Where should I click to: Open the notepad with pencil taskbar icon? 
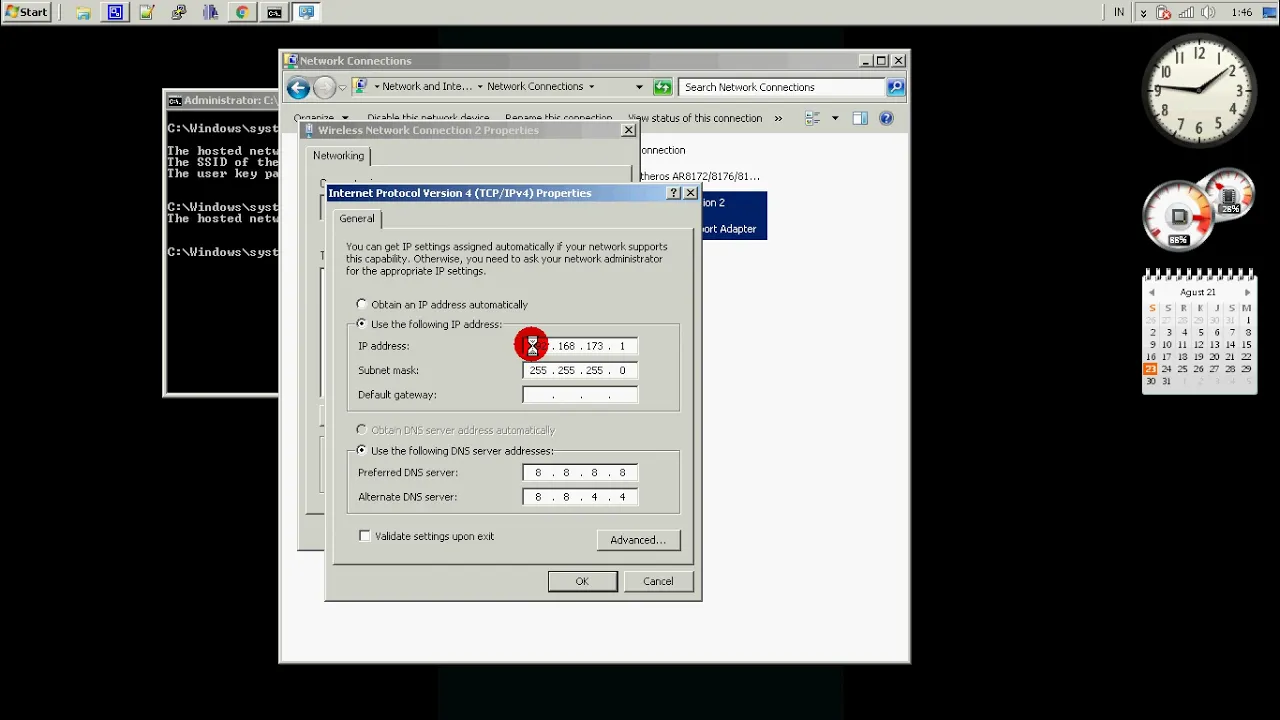click(x=147, y=13)
